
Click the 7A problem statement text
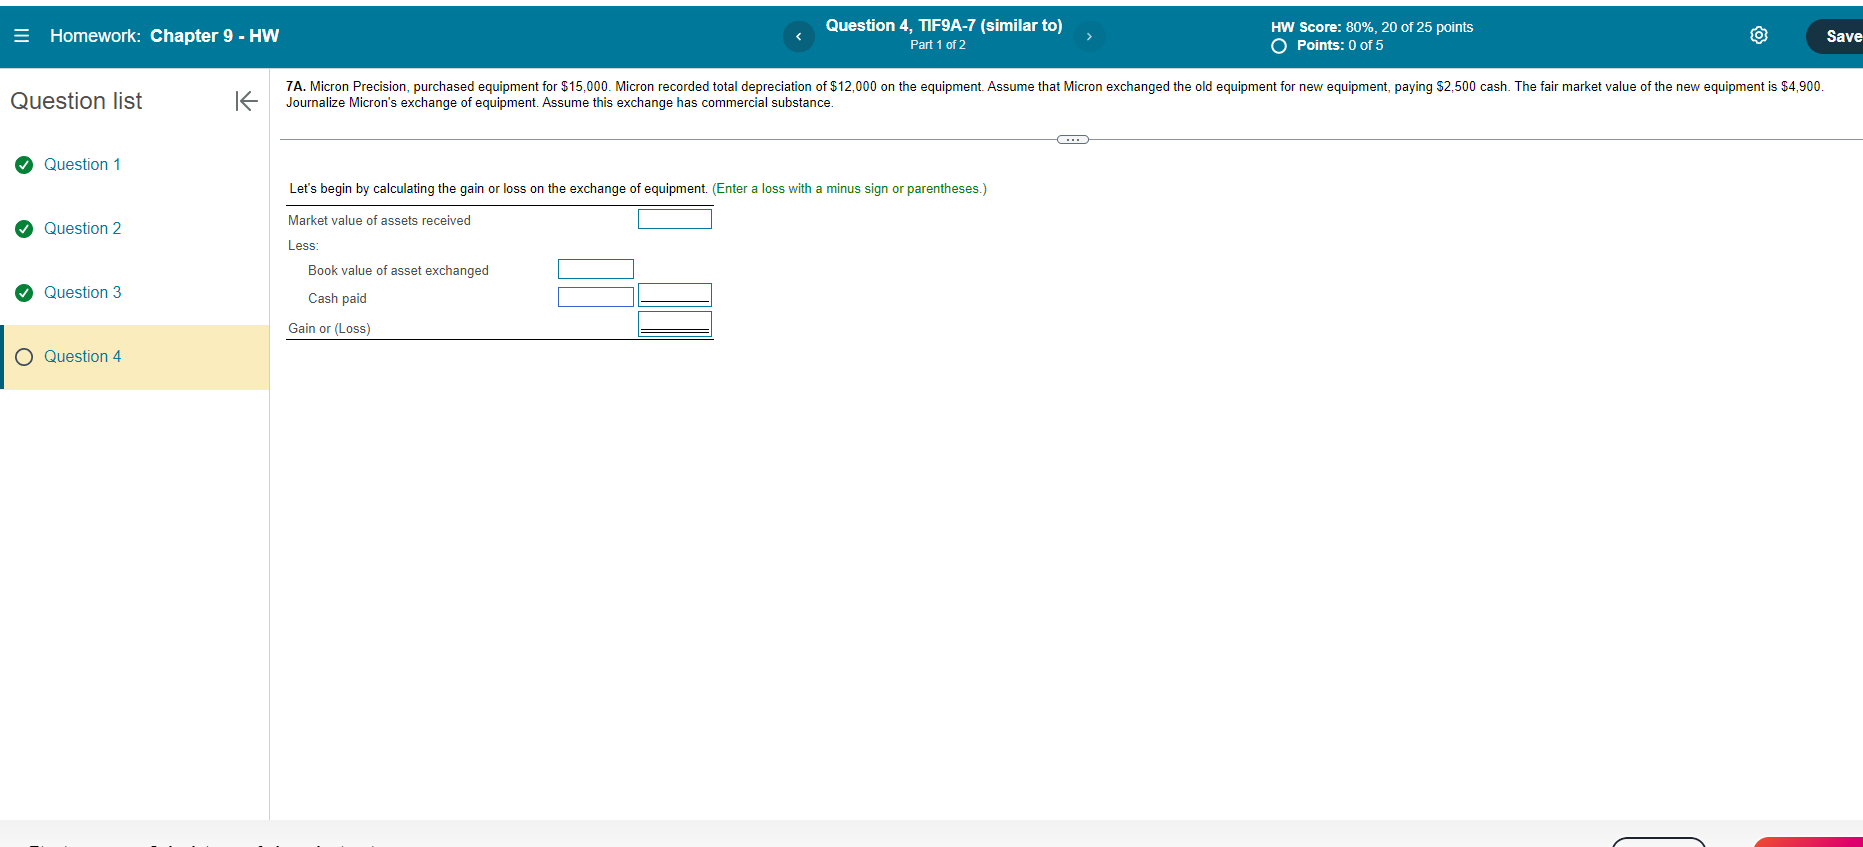(x=1055, y=94)
